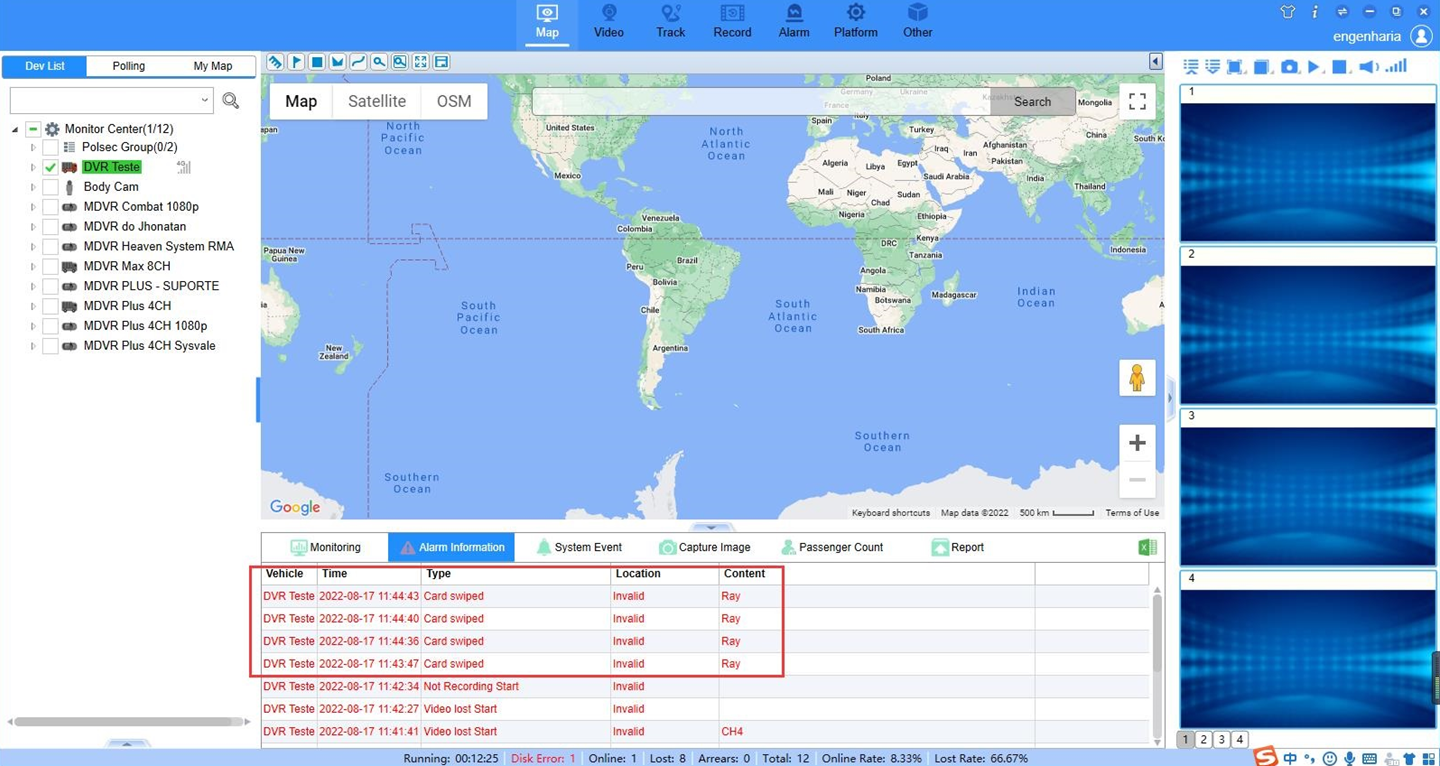Collapse the map panel with left arrow button
The width and height of the screenshot is (1440, 766).
(1155, 62)
